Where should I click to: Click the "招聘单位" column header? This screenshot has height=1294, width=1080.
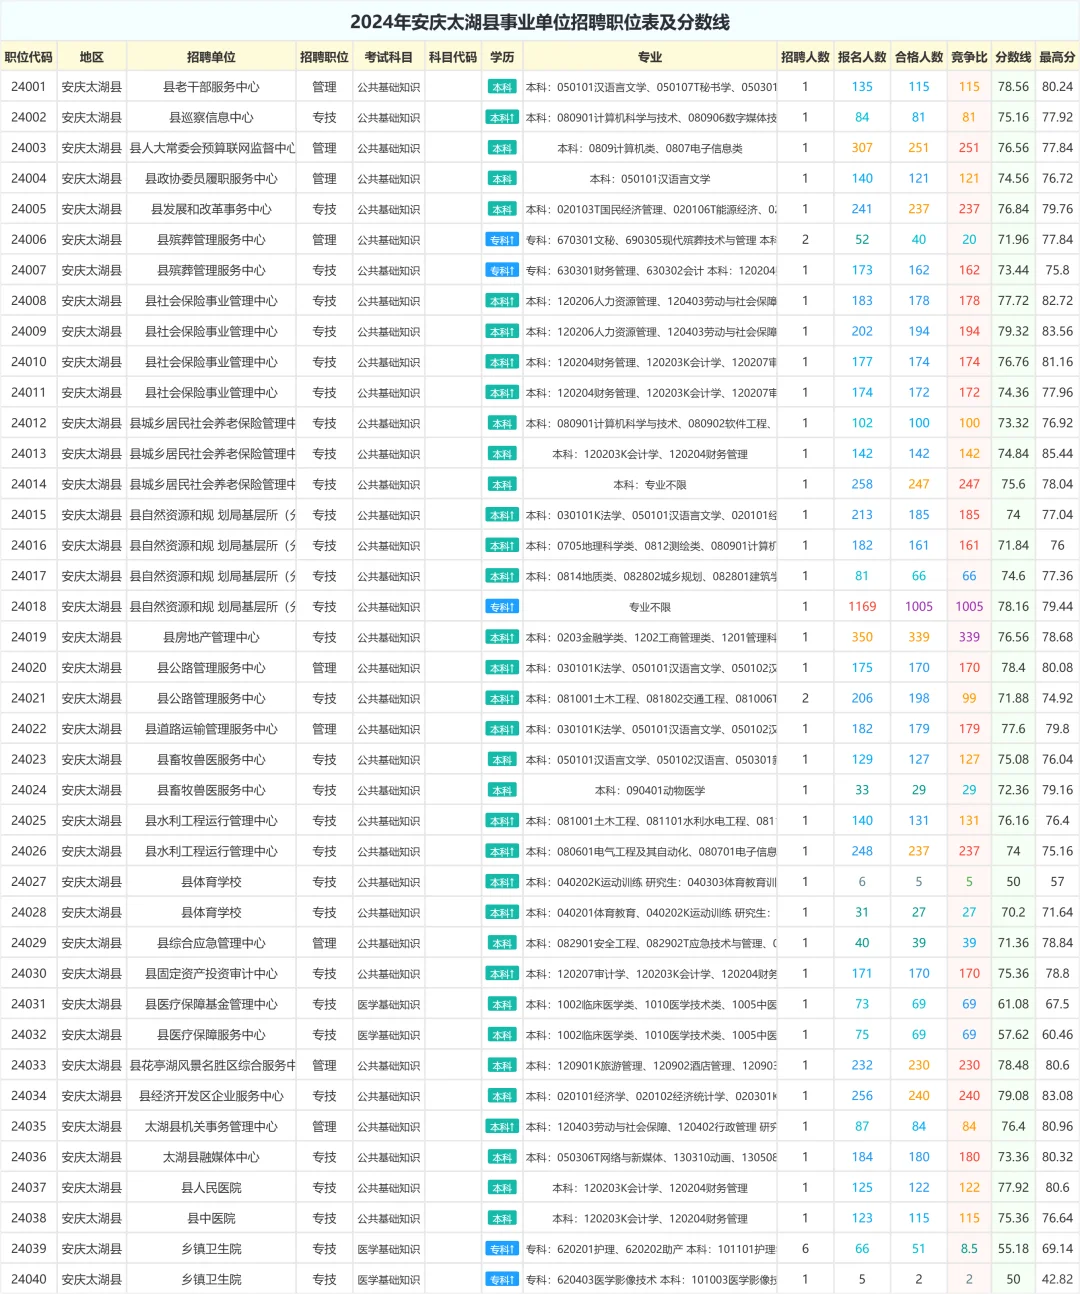[211, 57]
